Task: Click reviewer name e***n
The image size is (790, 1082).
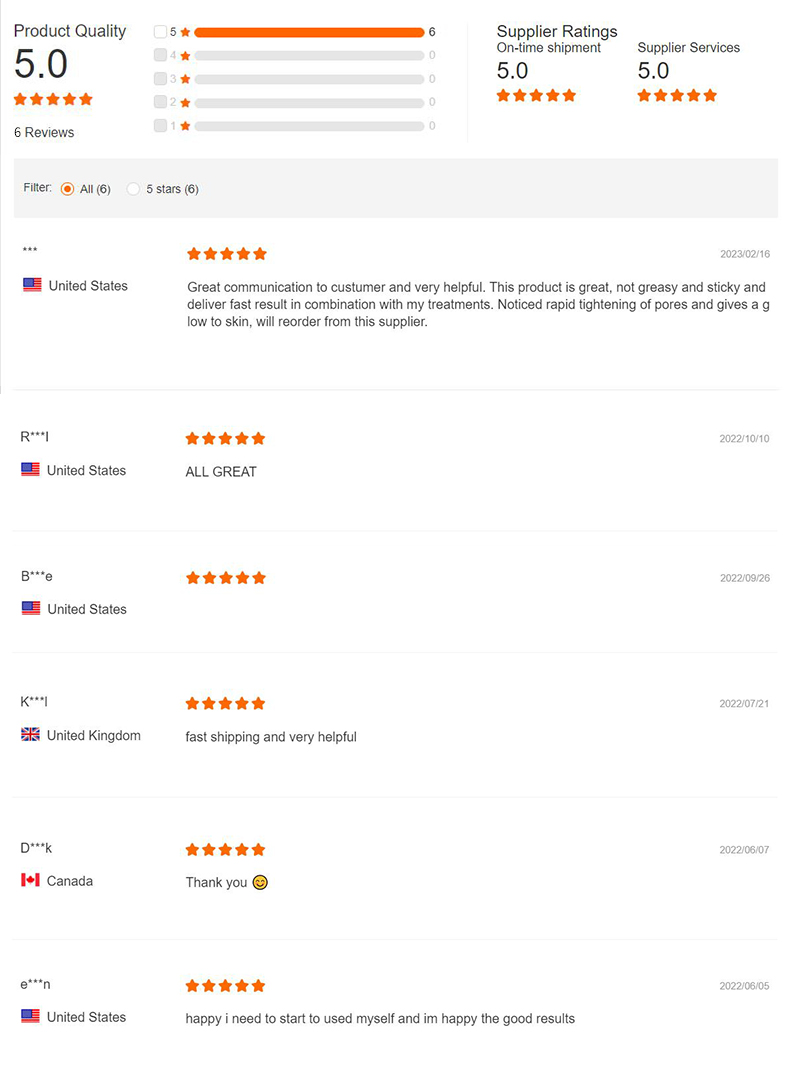Action: 35,985
